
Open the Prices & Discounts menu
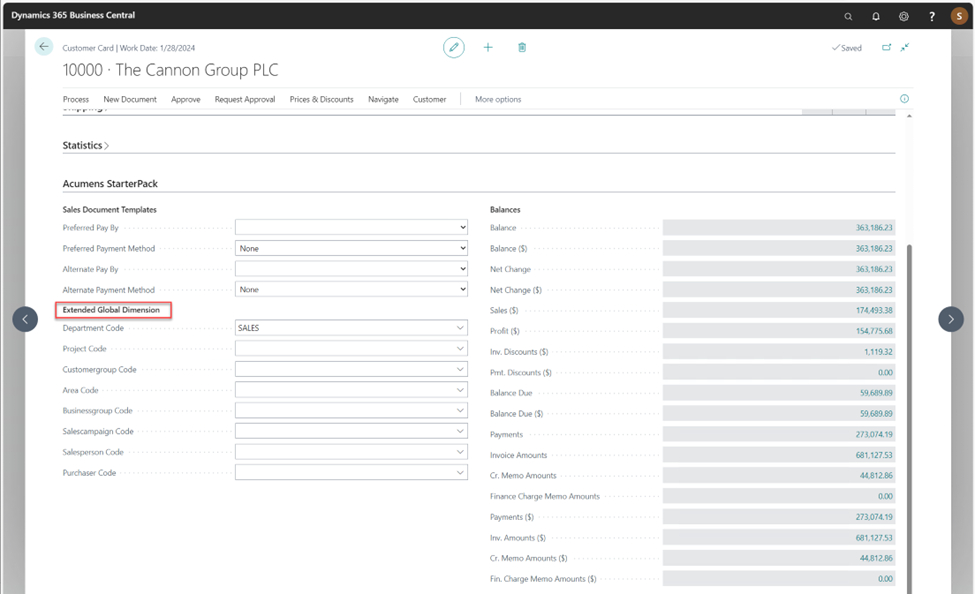tap(321, 100)
